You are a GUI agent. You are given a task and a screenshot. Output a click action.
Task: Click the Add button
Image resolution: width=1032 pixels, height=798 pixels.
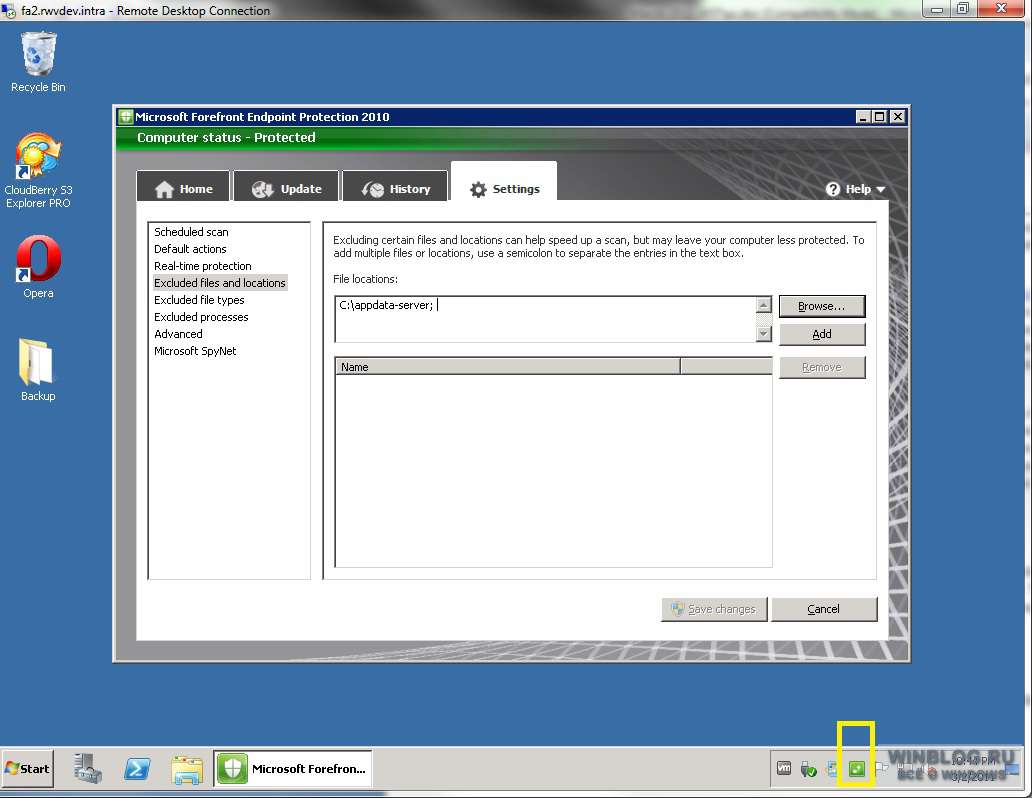point(821,334)
